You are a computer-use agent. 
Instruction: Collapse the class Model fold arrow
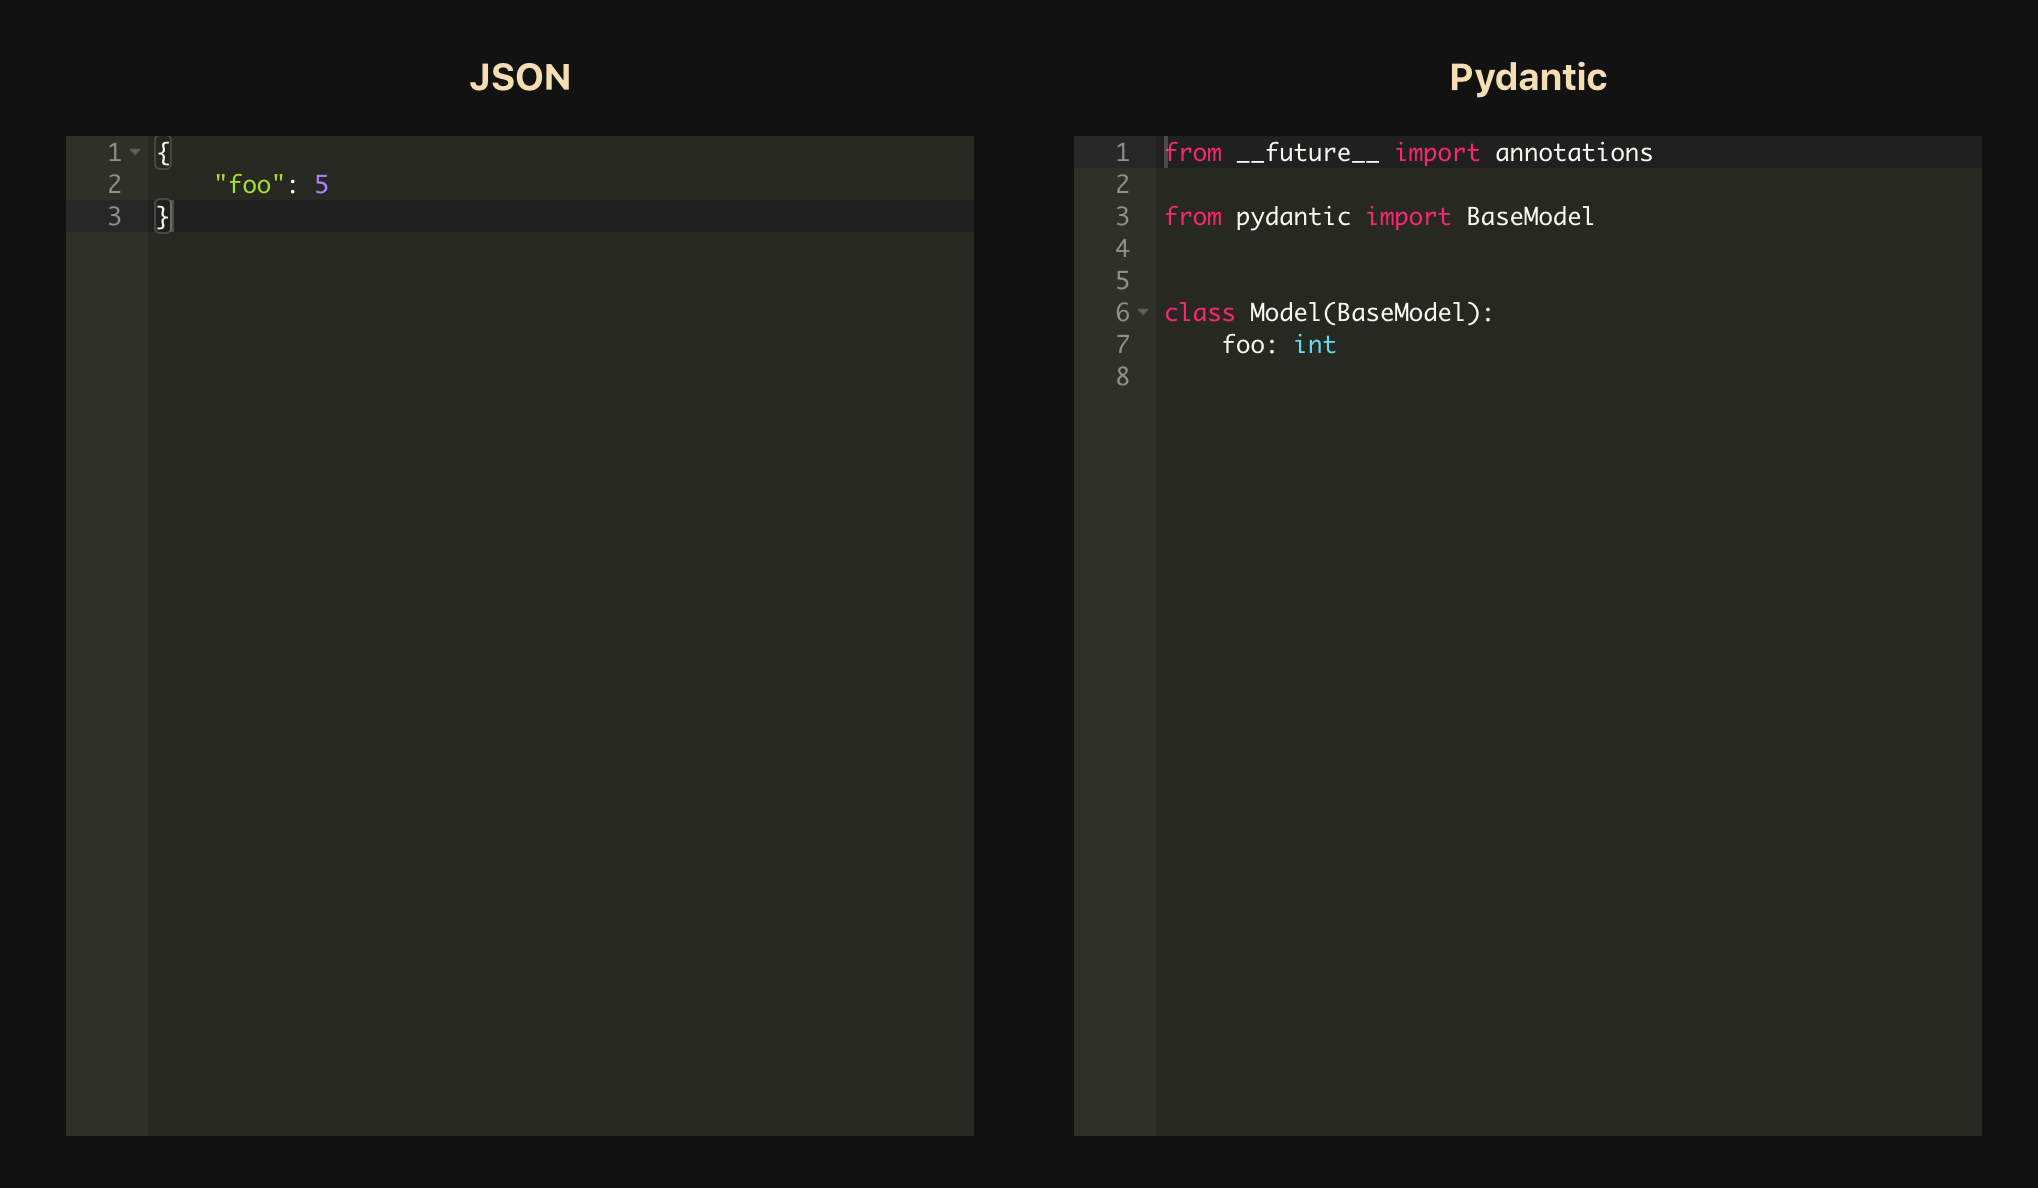click(x=1143, y=312)
